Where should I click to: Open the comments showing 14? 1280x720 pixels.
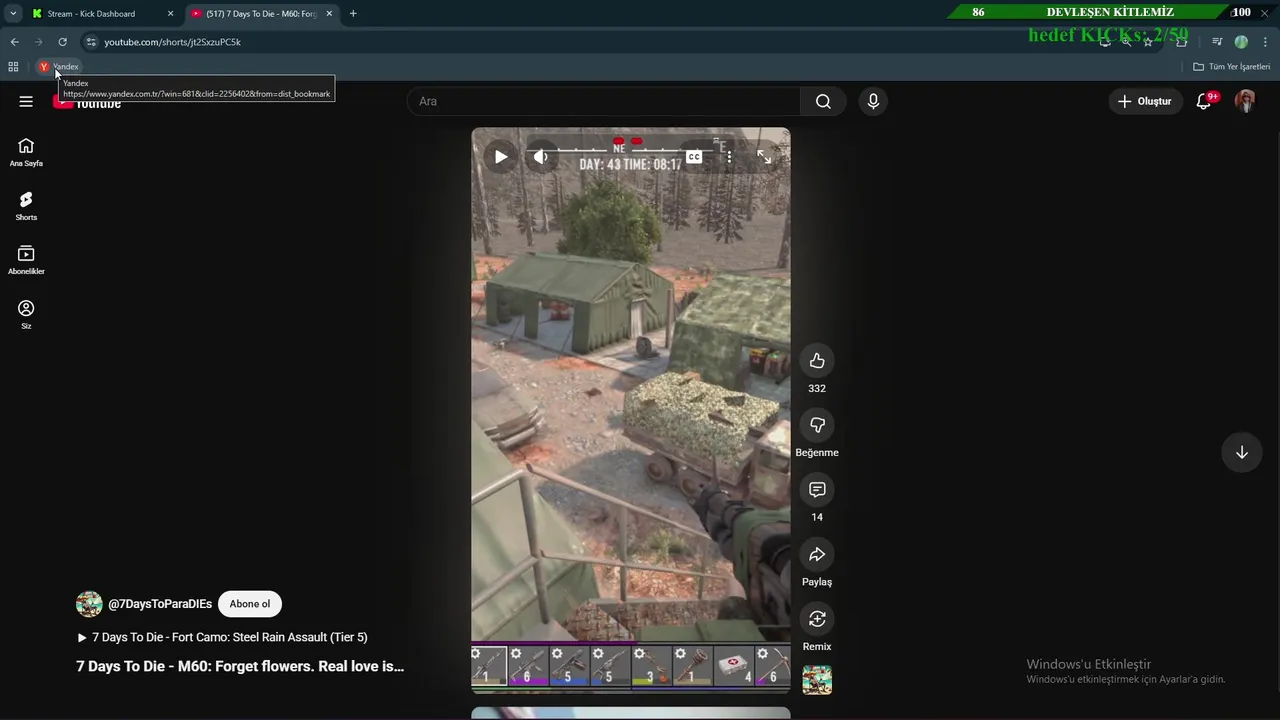pyautogui.click(x=817, y=489)
